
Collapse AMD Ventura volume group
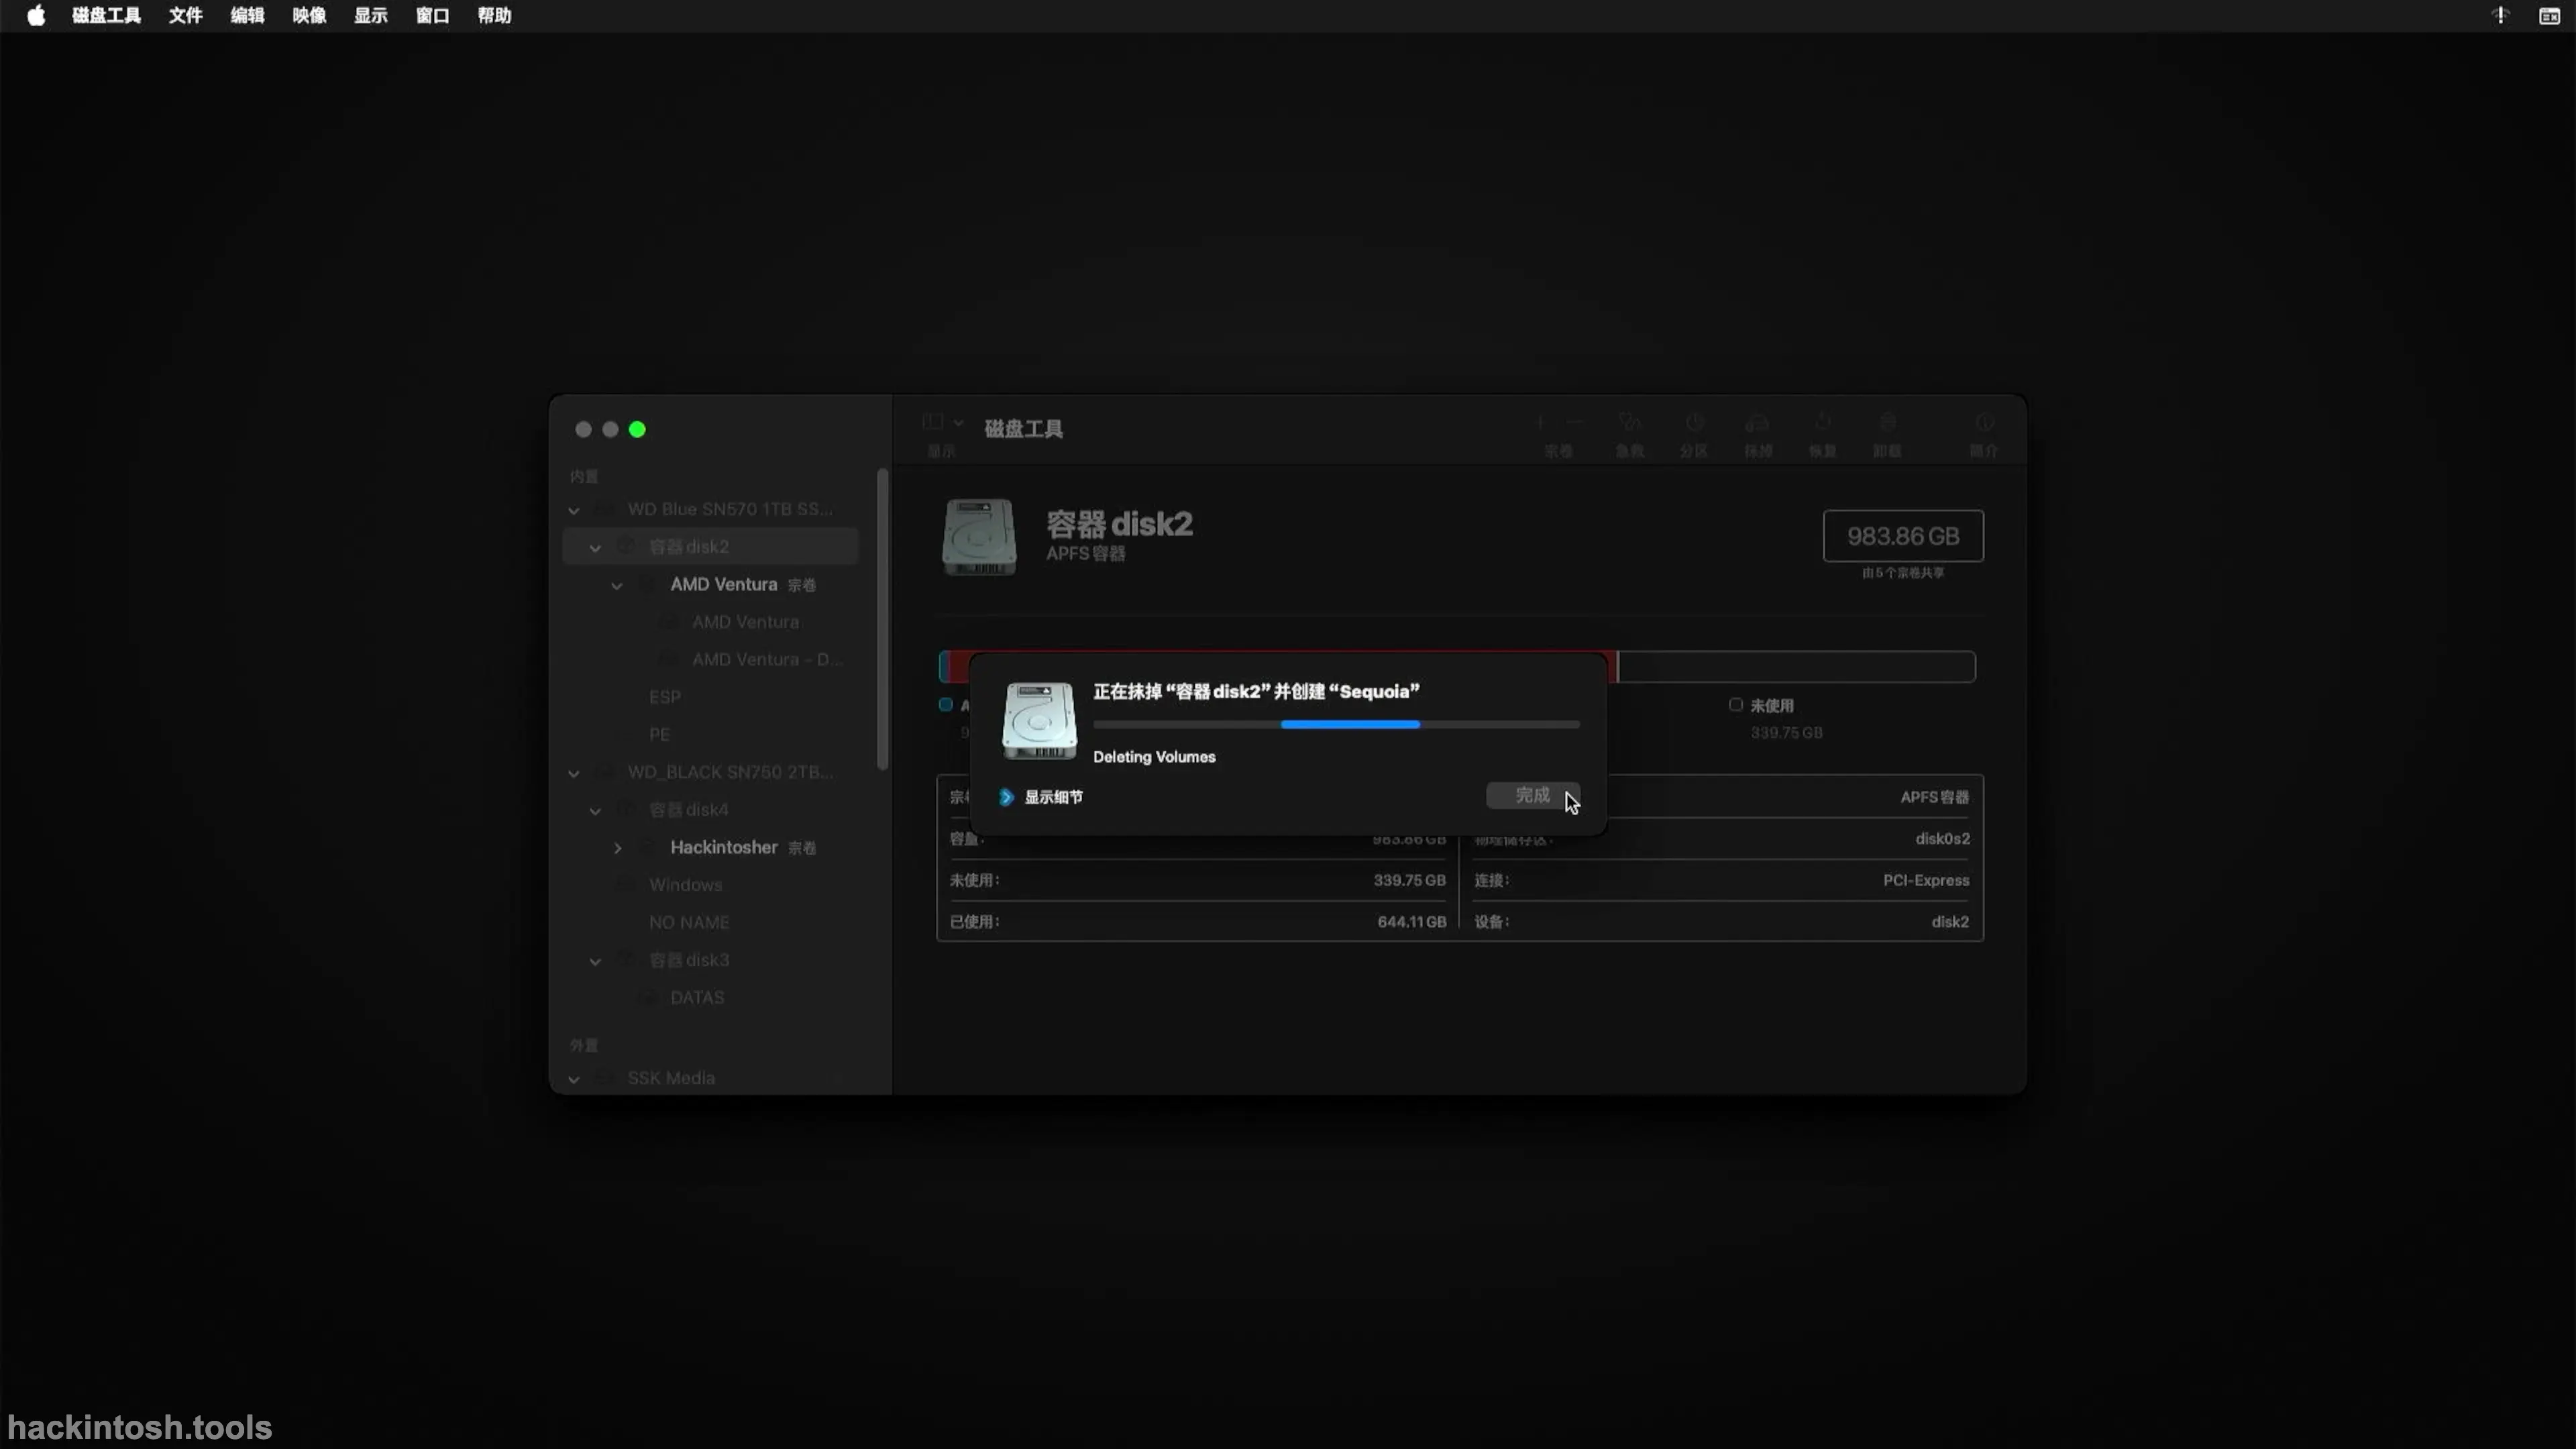[617, 586]
